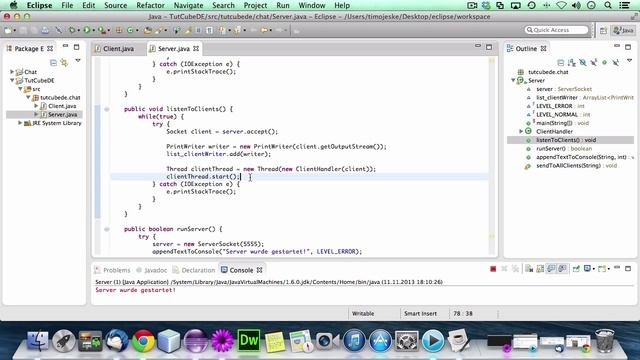Select sendToAllClients(String) in the Outline
Viewport: 640px width, 360px height.
(x=576, y=165)
